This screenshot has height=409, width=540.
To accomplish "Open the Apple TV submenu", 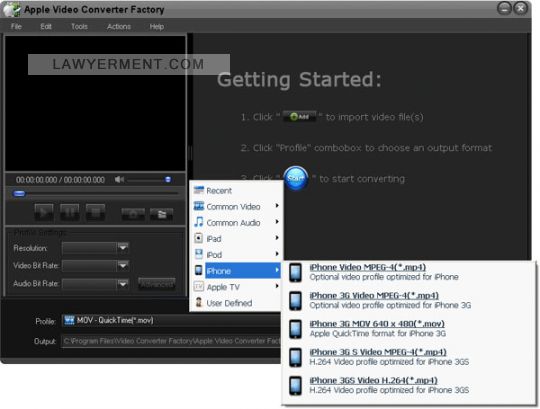I will [236, 287].
